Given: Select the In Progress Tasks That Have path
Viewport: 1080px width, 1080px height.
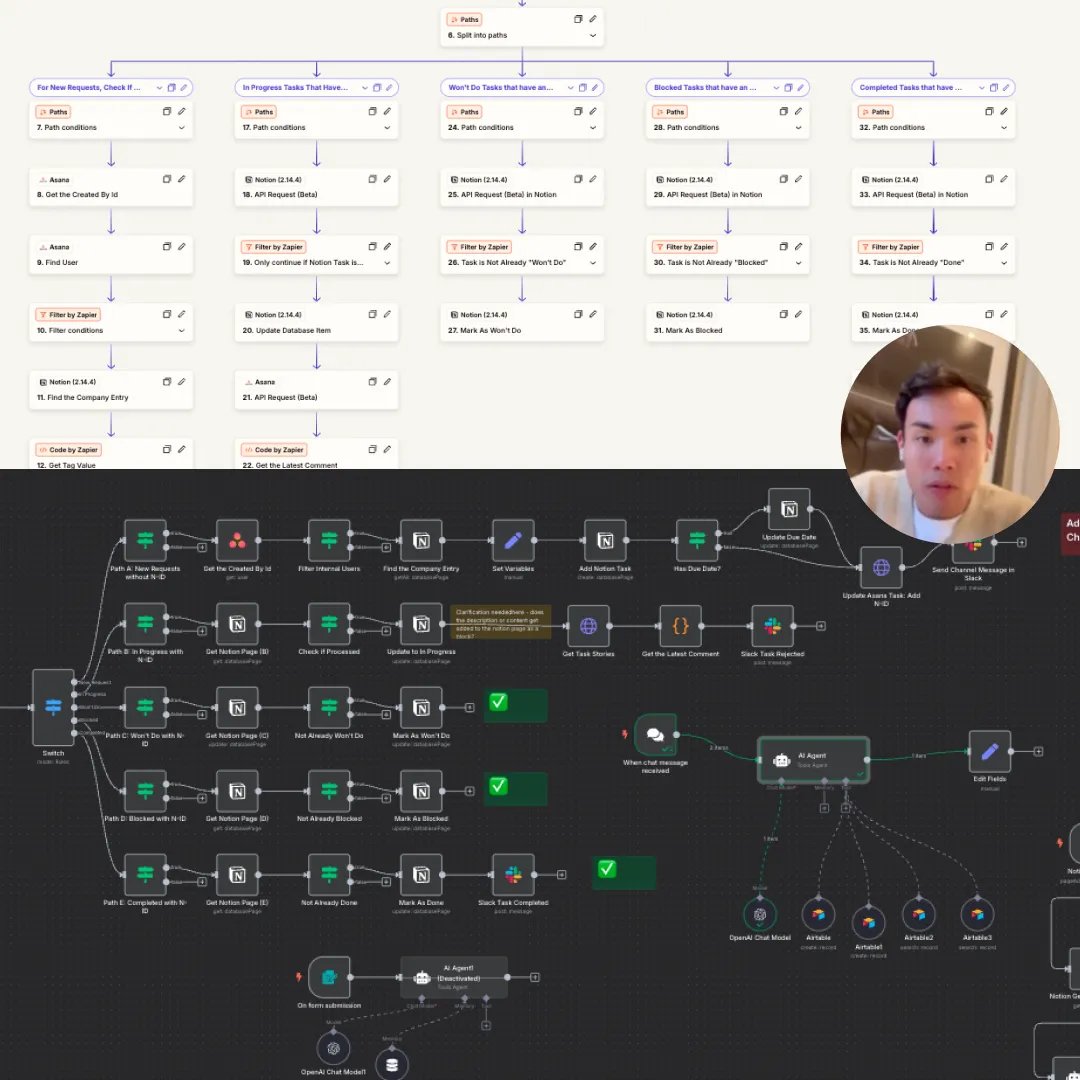Looking at the screenshot, I should point(295,87).
